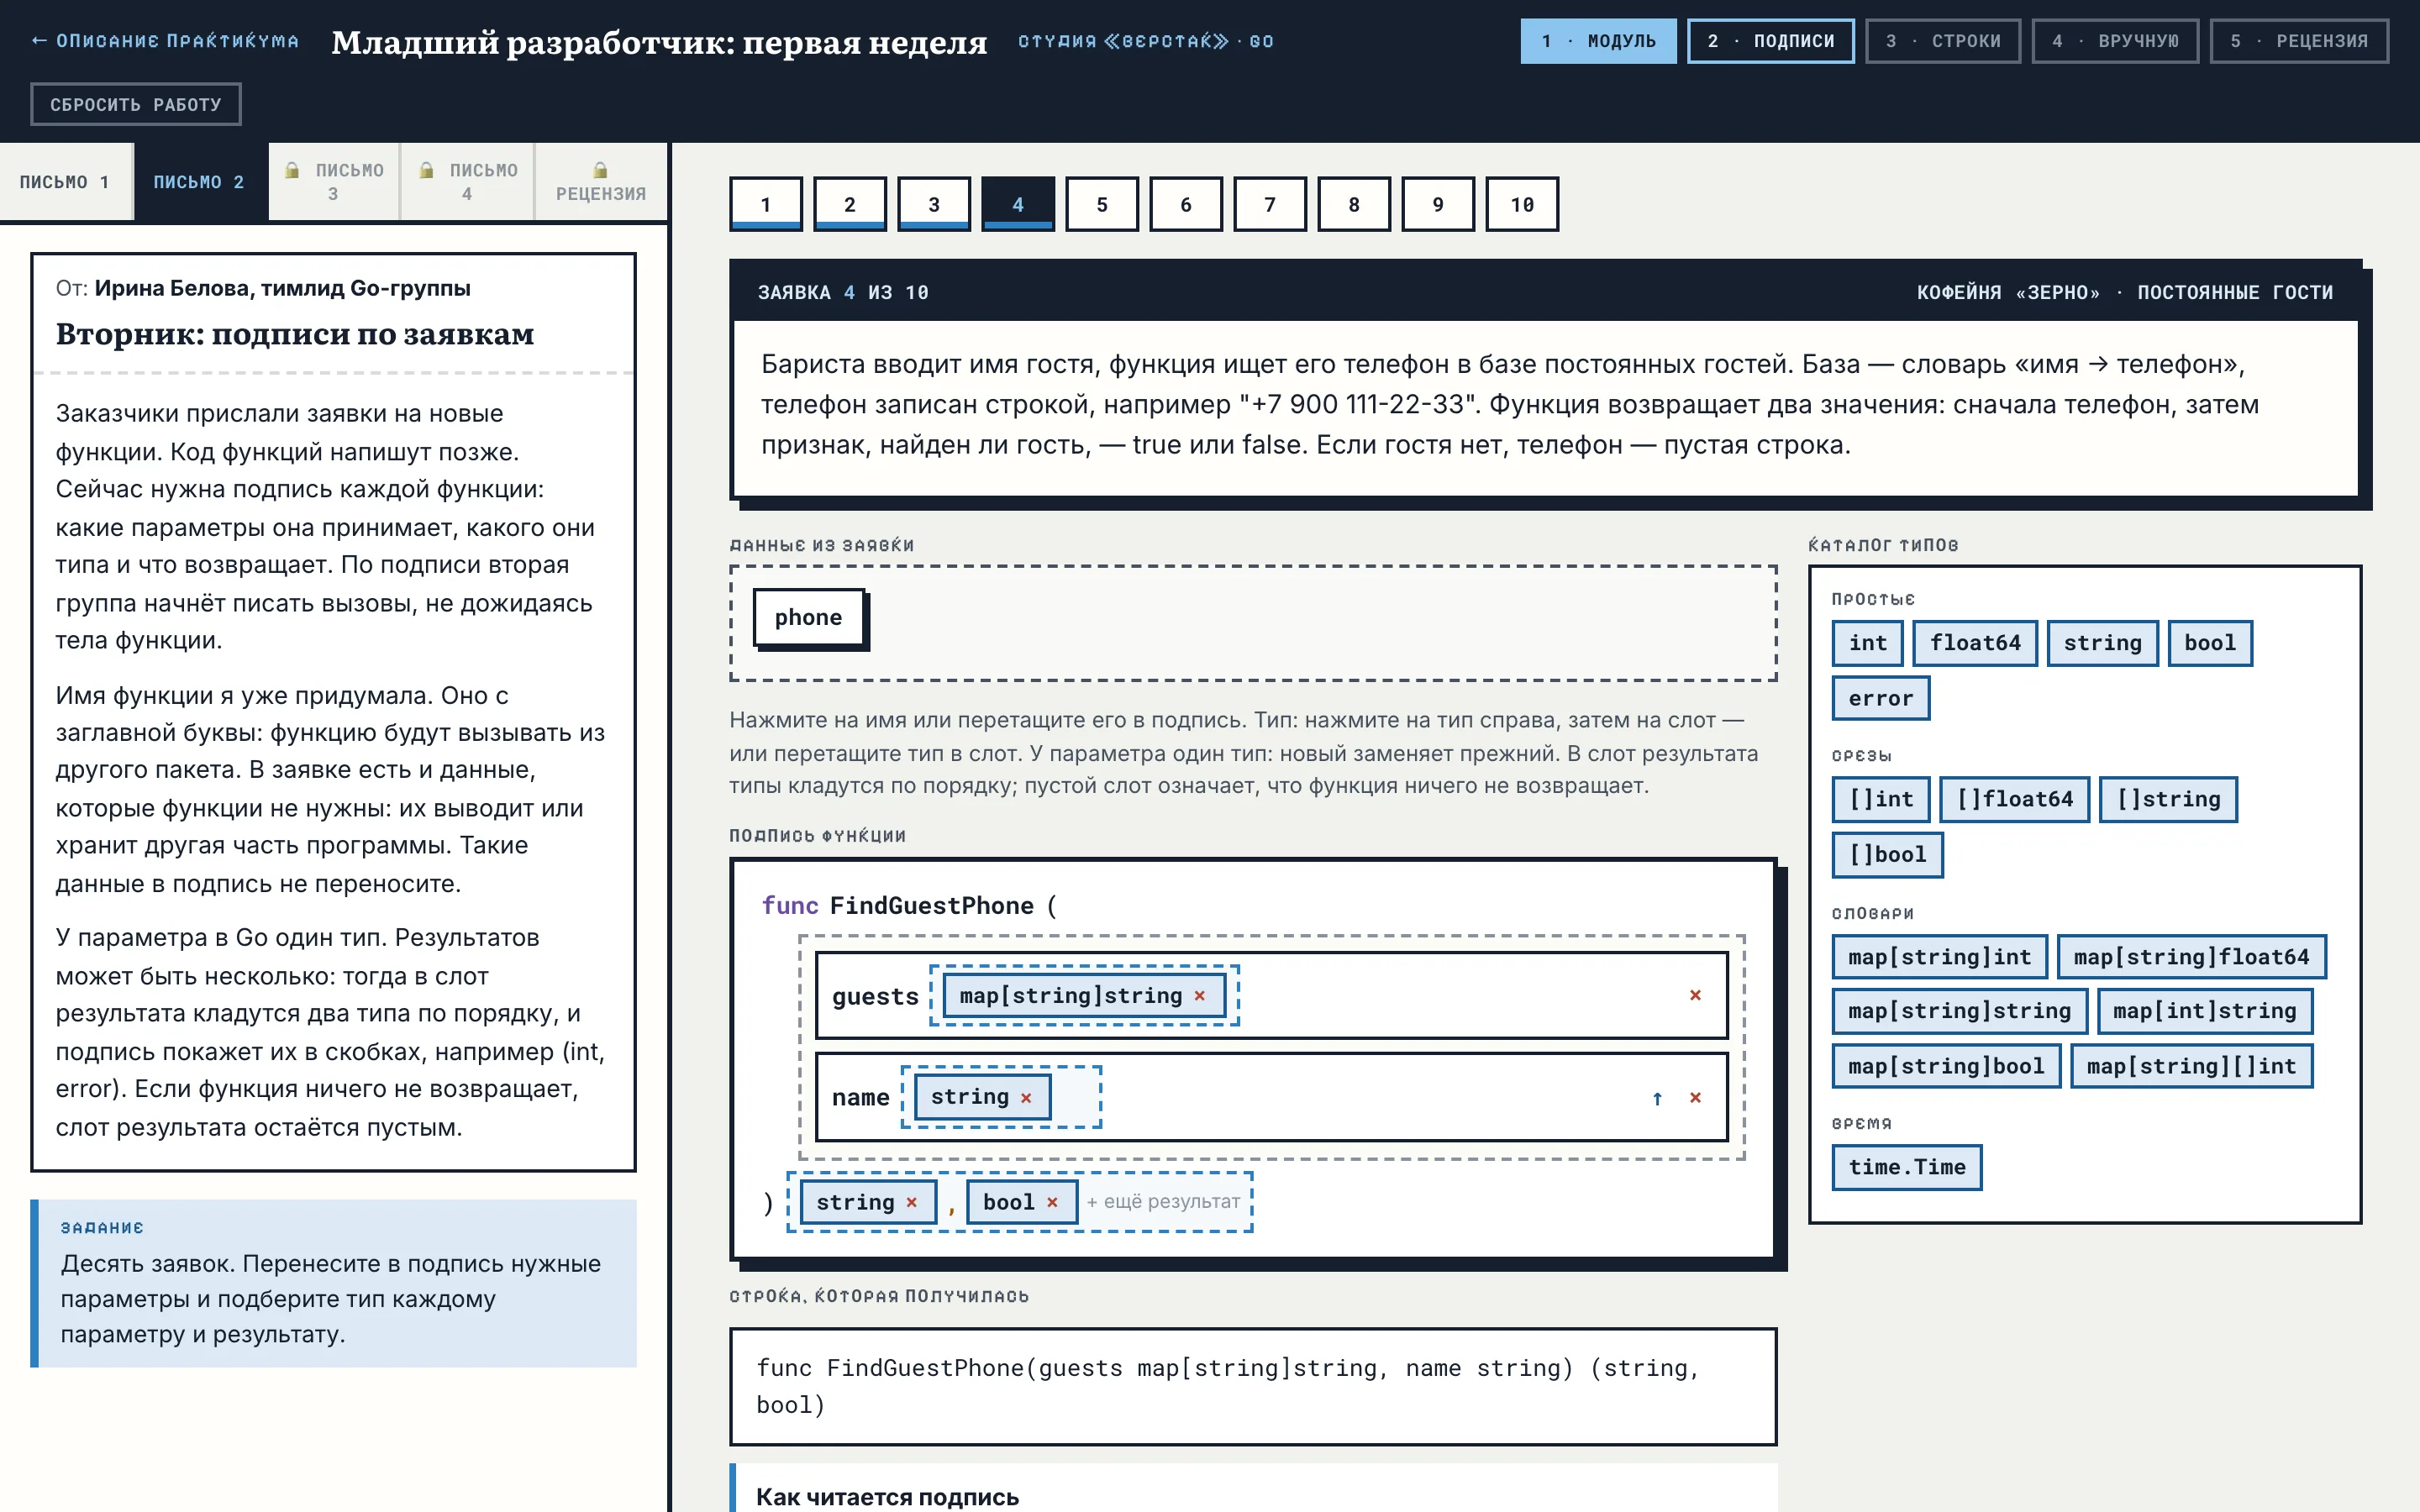2420x1512 pixels.
Task: Remove string from the result slot
Action: tap(911, 1202)
